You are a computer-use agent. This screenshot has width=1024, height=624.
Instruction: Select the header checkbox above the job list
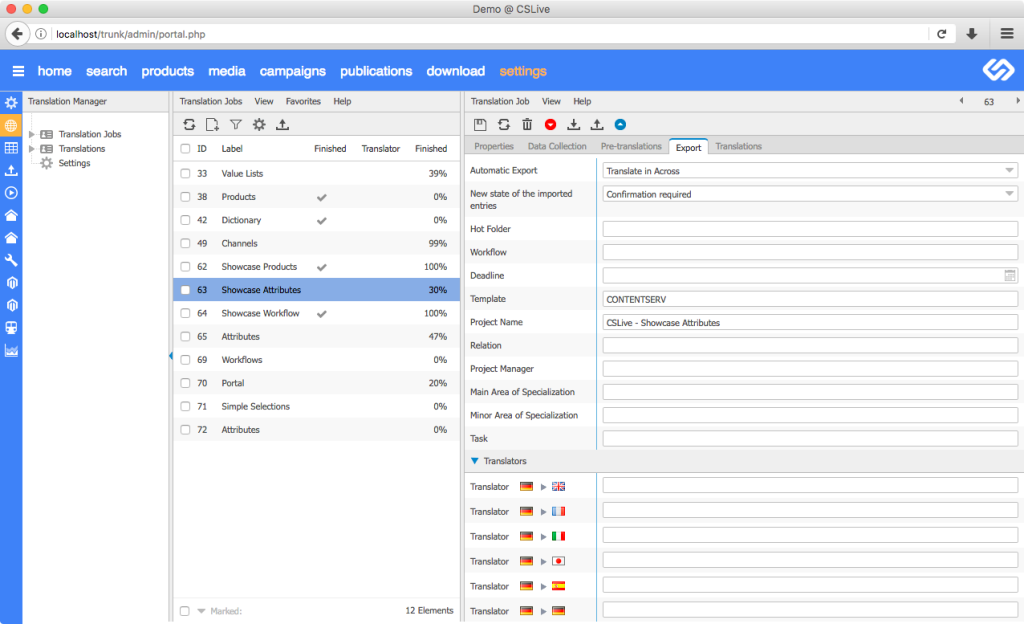(184, 148)
